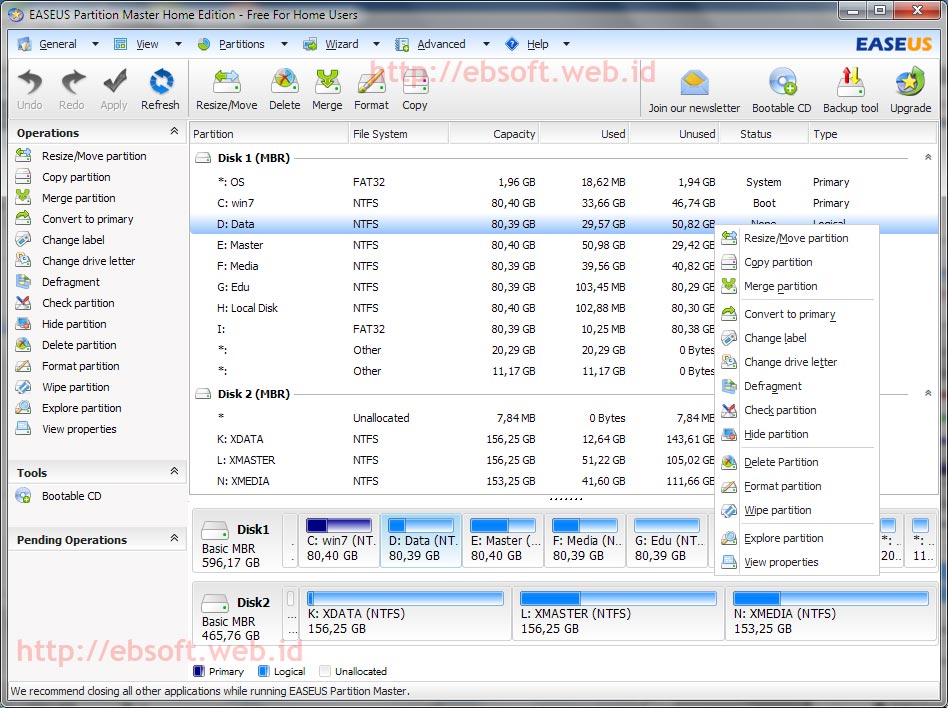Choose Convert to primary in Operations panel
The image size is (948, 708).
click(74, 219)
